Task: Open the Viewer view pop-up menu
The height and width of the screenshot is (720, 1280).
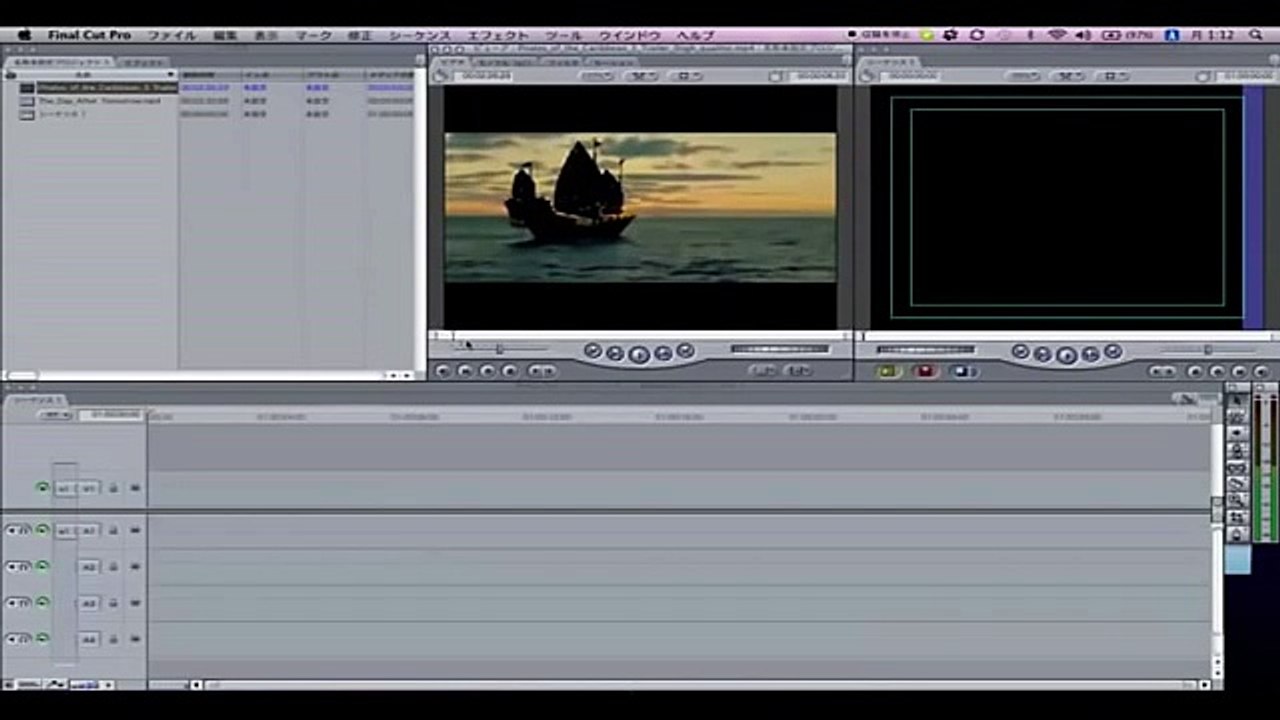Action: point(687,76)
